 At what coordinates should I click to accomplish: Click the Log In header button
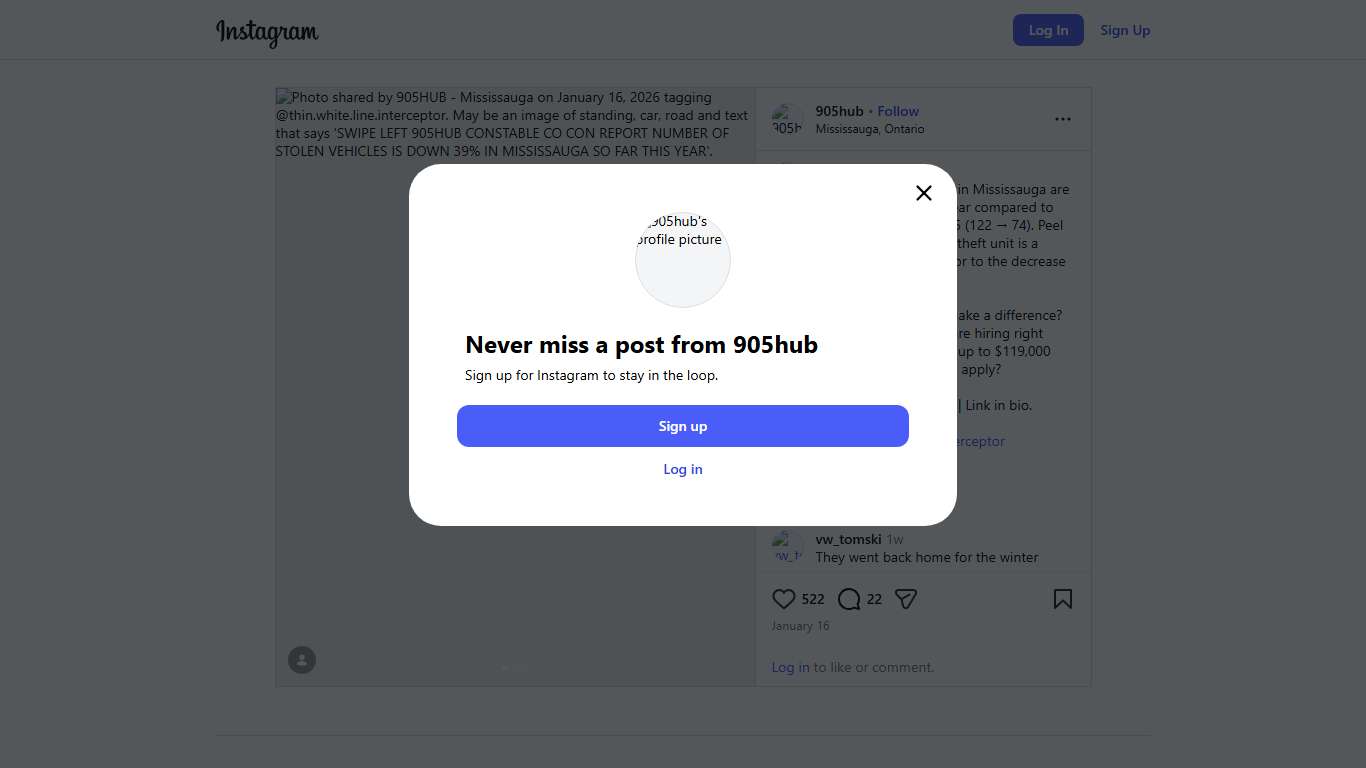1048,30
